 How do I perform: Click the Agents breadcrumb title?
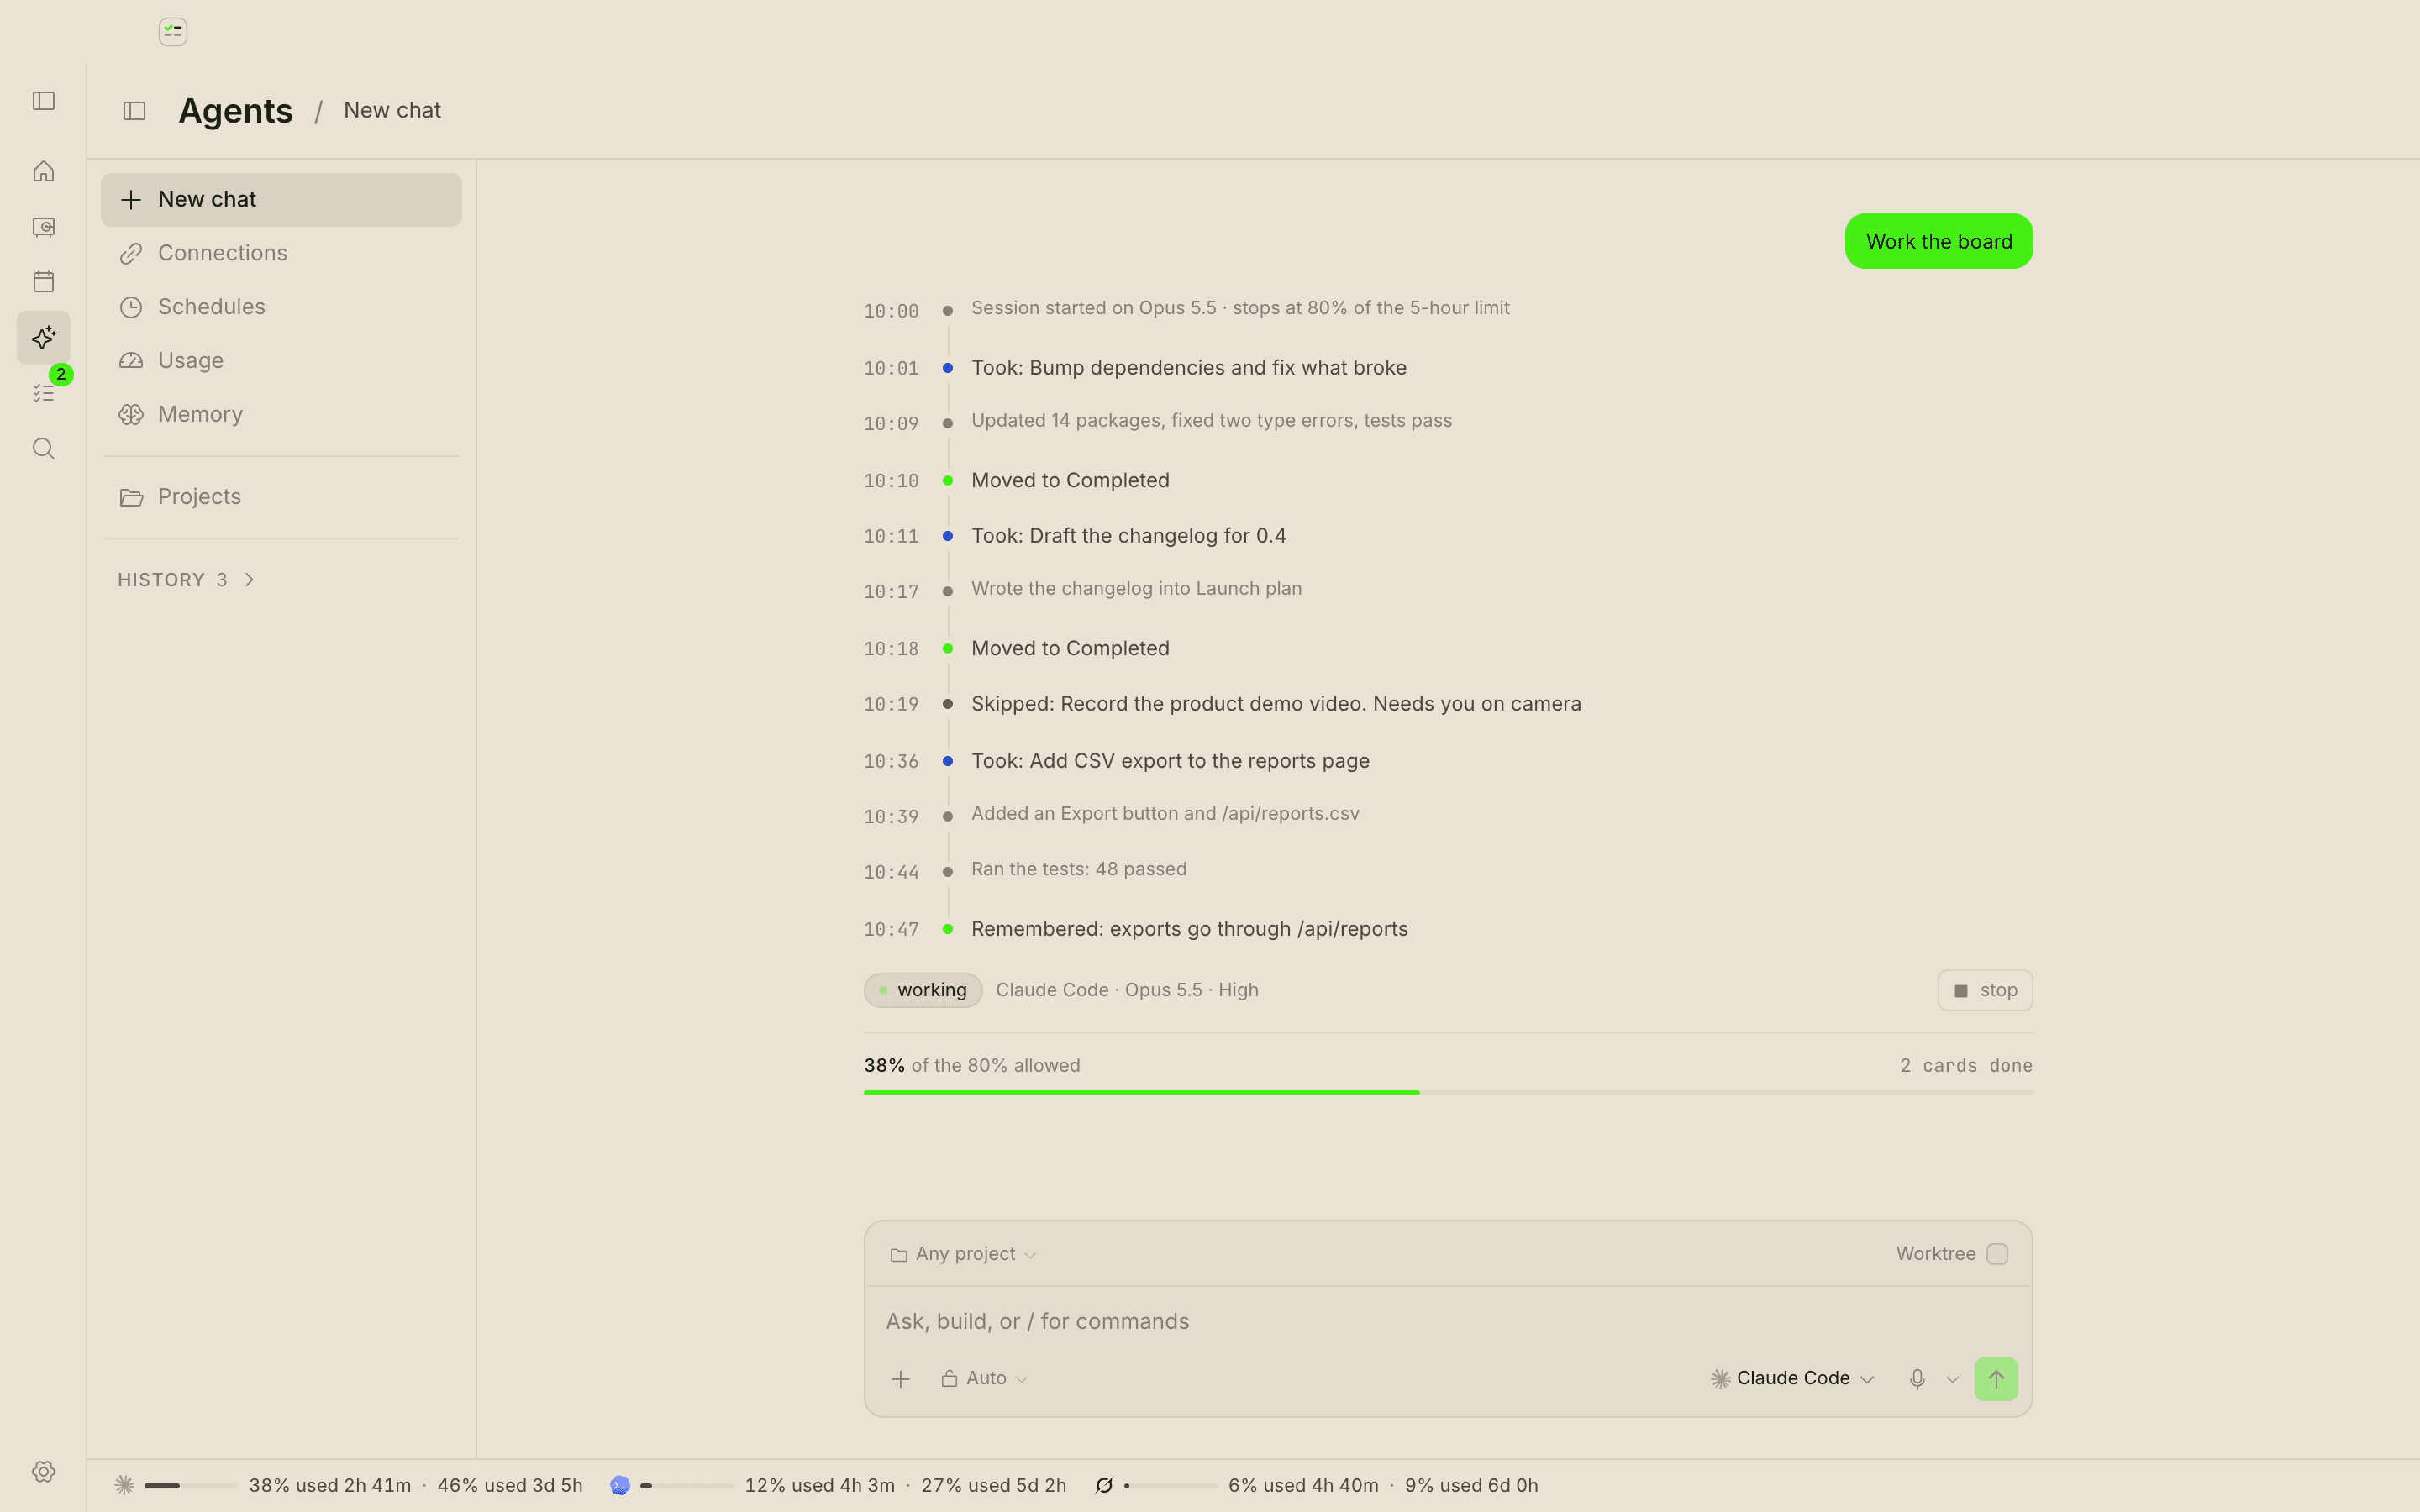point(235,110)
